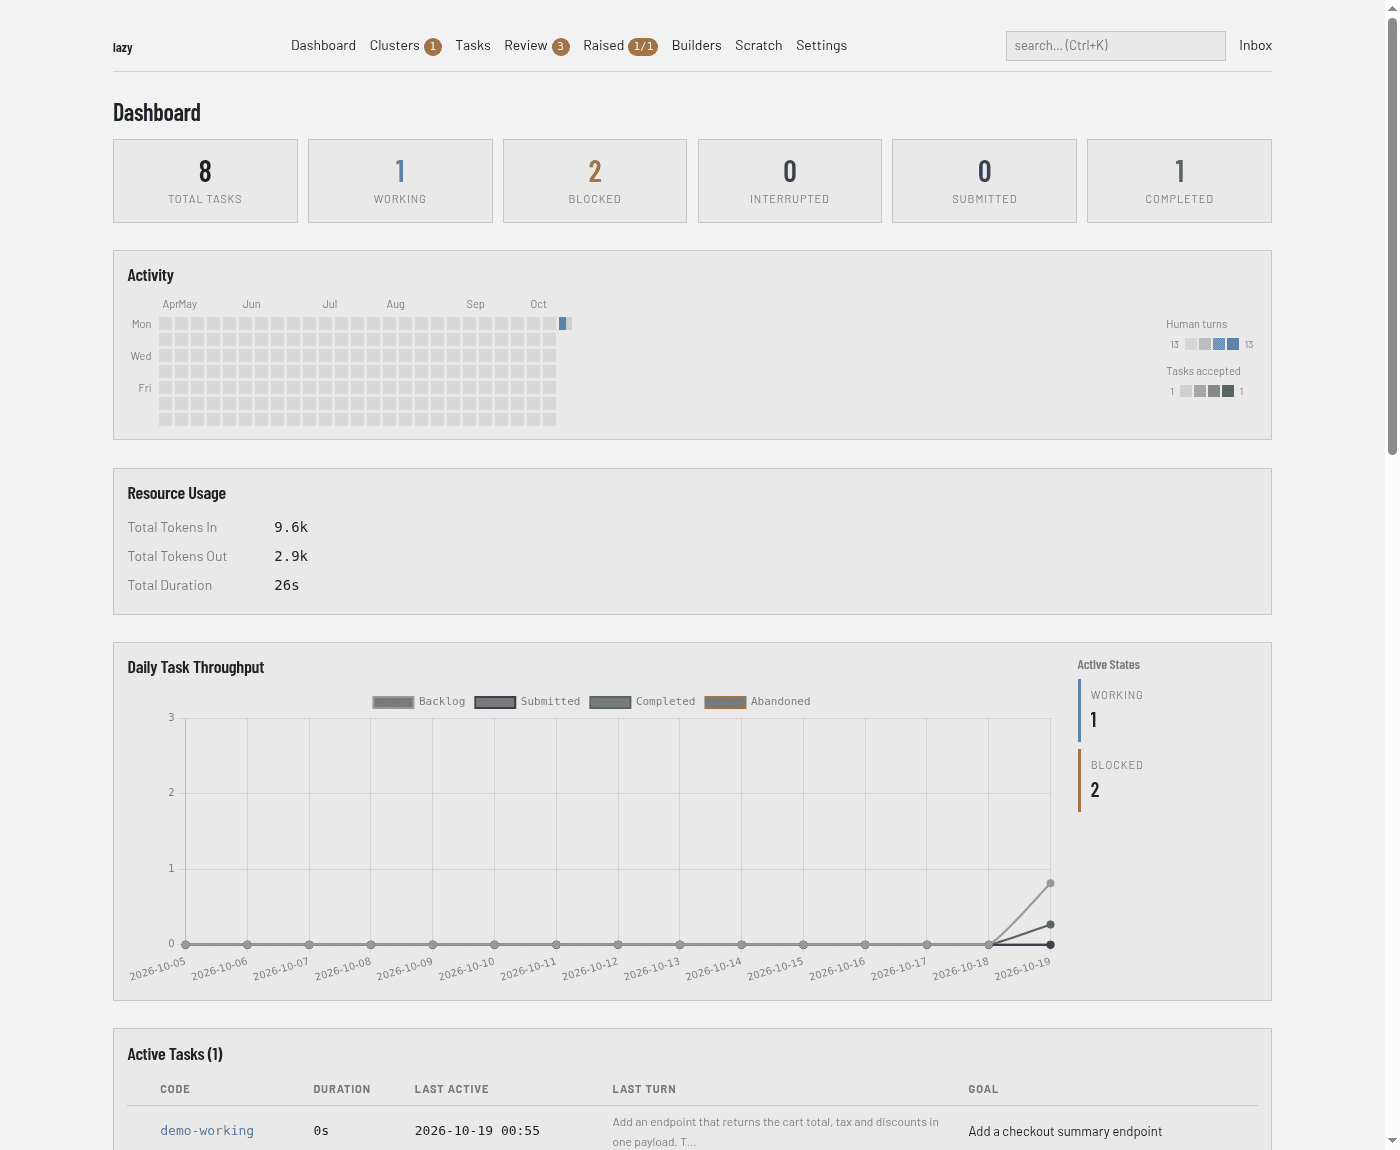Select the Completed stat card
Viewport: 1400px width, 1150px height.
click(x=1179, y=181)
